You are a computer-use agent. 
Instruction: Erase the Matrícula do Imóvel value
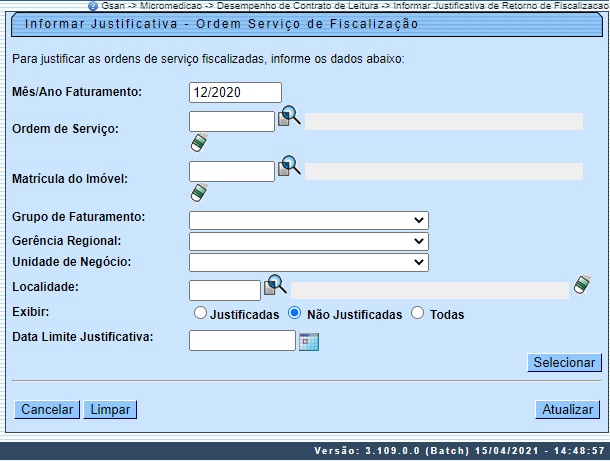pyautogui.click(x=198, y=192)
